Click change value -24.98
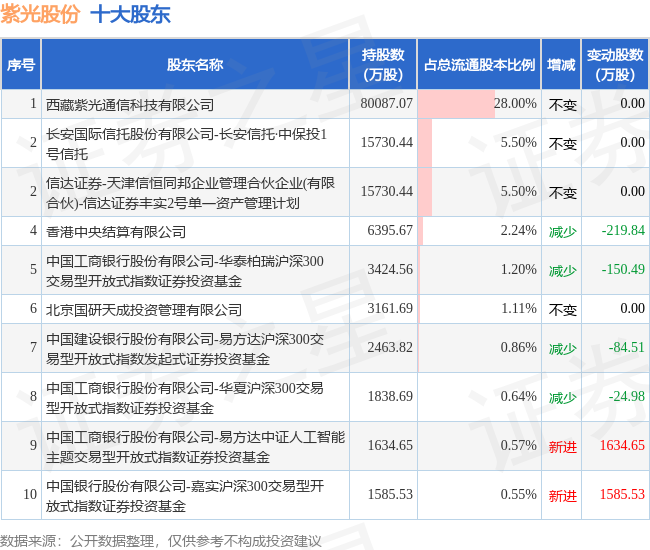This screenshot has height=550, width=650. (x=626, y=396)
